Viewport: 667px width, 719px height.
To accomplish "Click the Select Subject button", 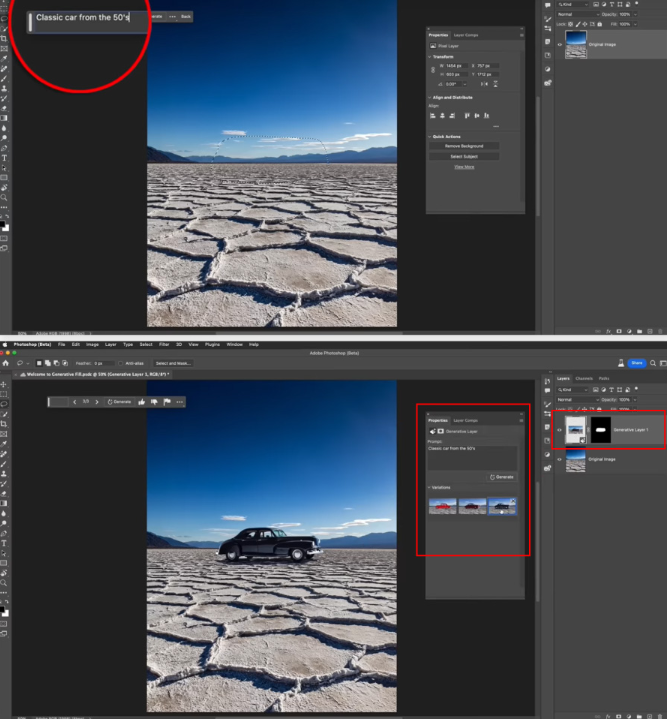I will point(464,157).
